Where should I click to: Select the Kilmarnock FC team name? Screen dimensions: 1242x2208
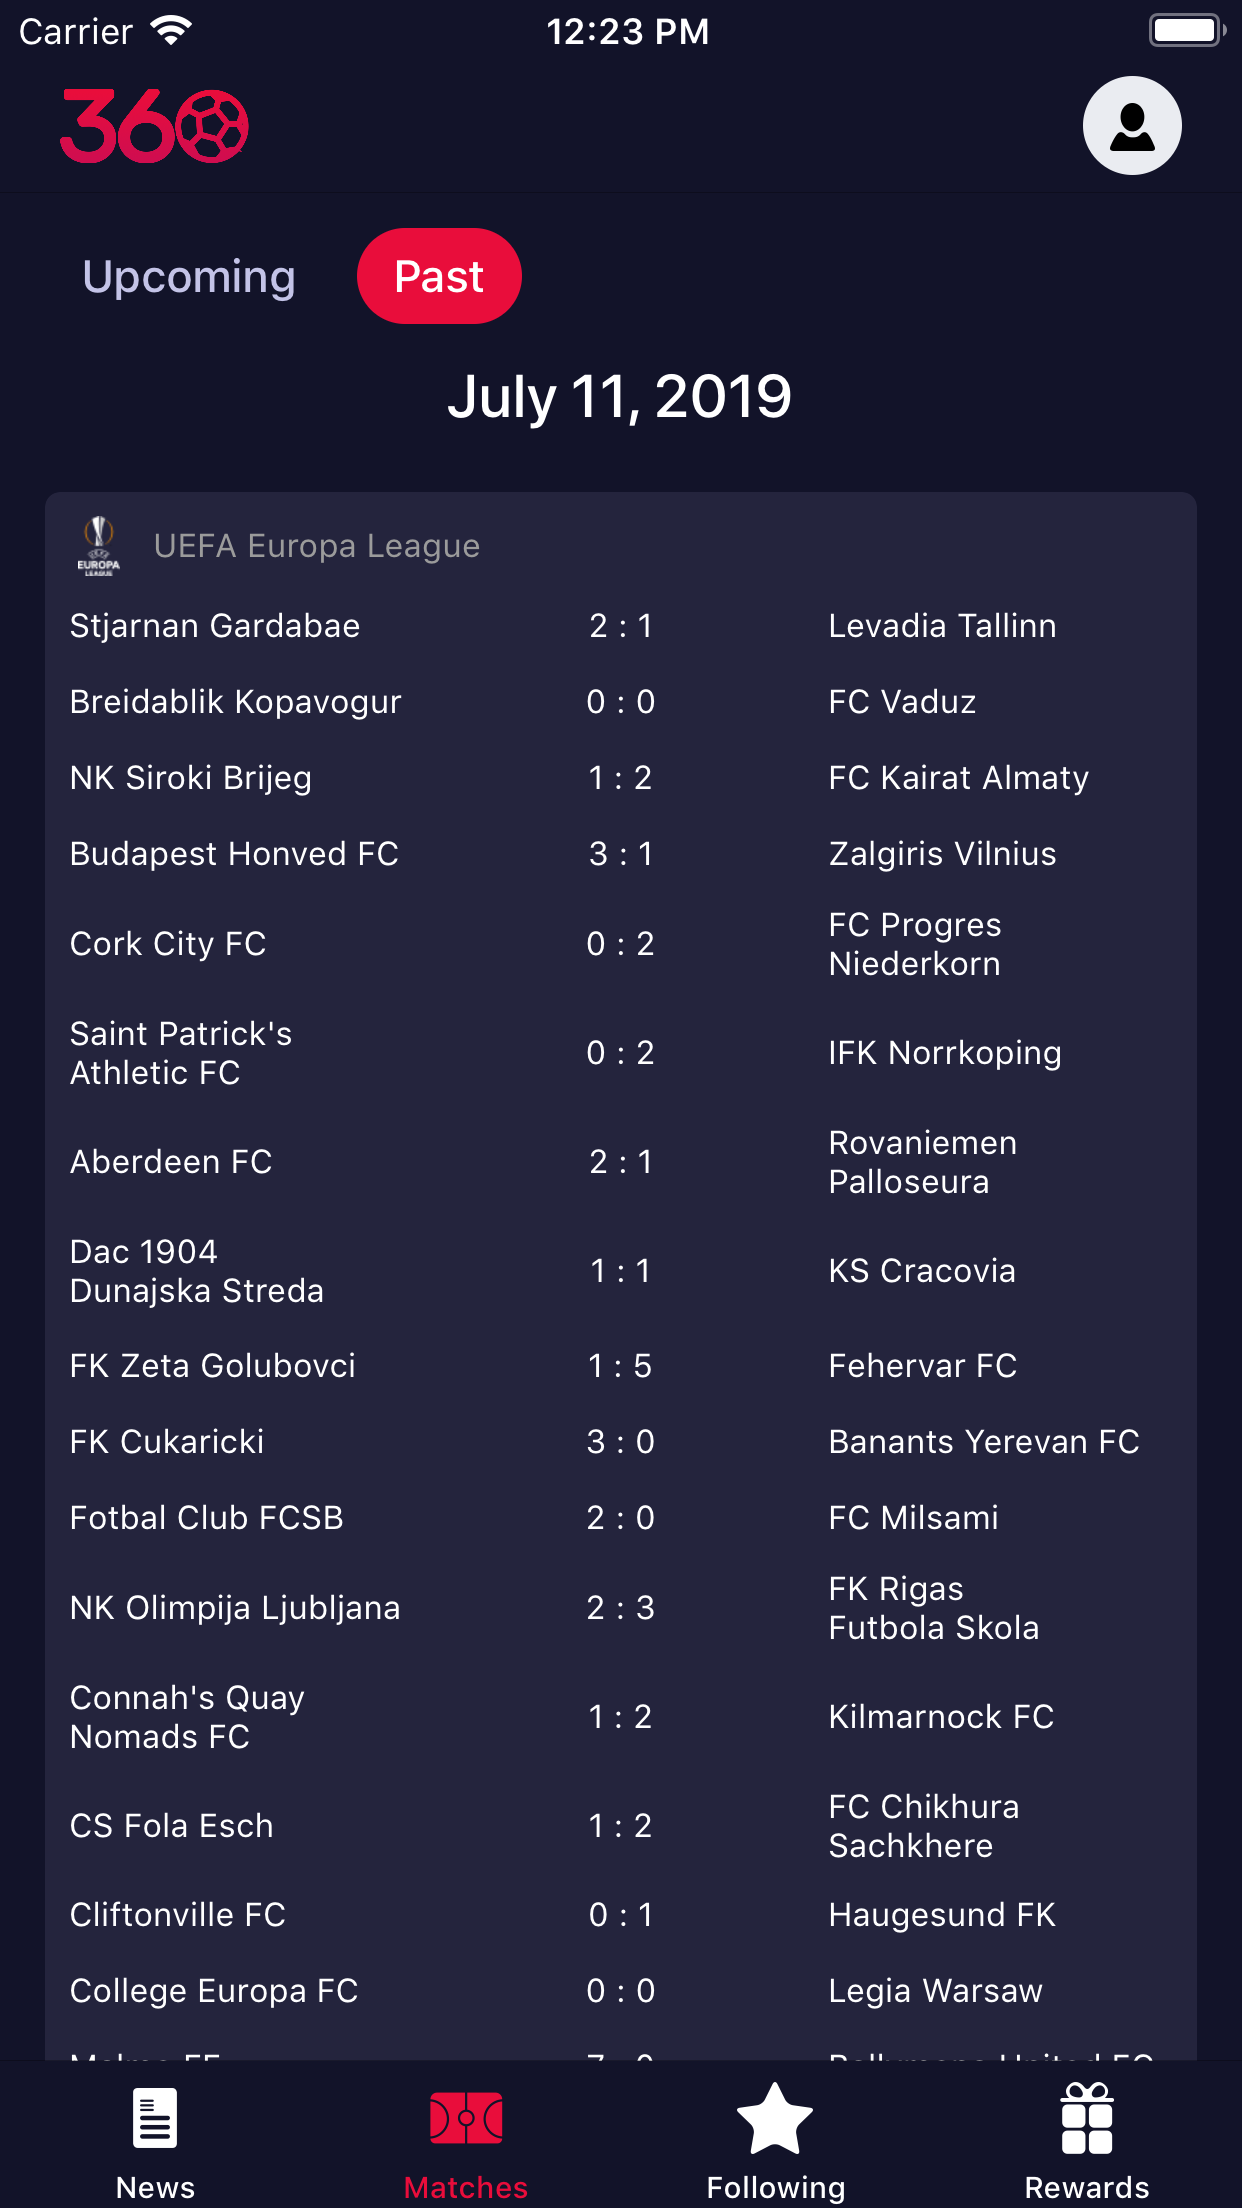click(x=941, y=1717)
